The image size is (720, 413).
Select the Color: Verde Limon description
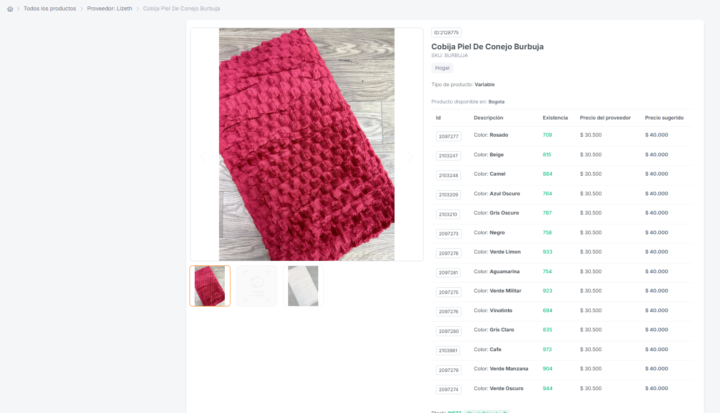coord(497,252)
